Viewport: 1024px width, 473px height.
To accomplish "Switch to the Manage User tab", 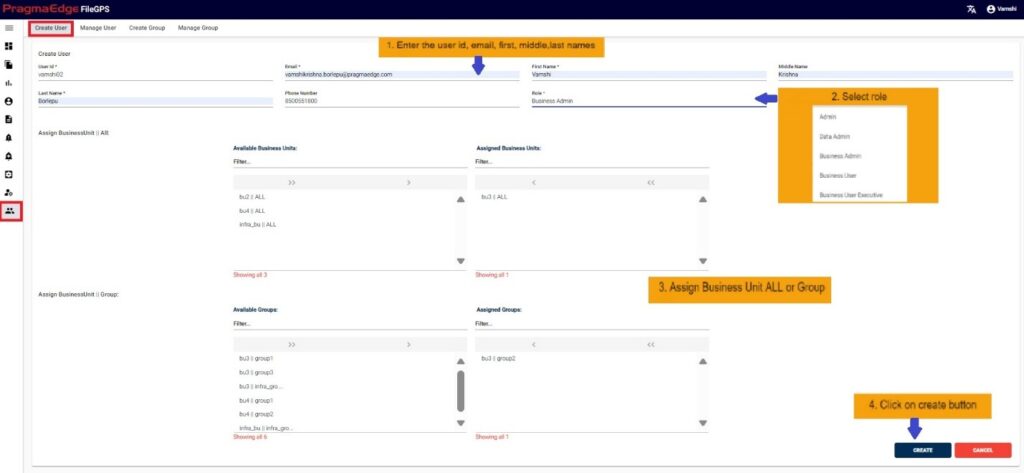I will (98, 28).
